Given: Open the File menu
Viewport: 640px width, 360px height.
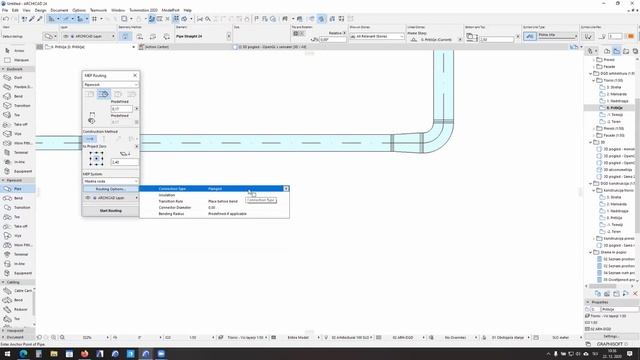Looking at the screenshot, I should 5,10.
